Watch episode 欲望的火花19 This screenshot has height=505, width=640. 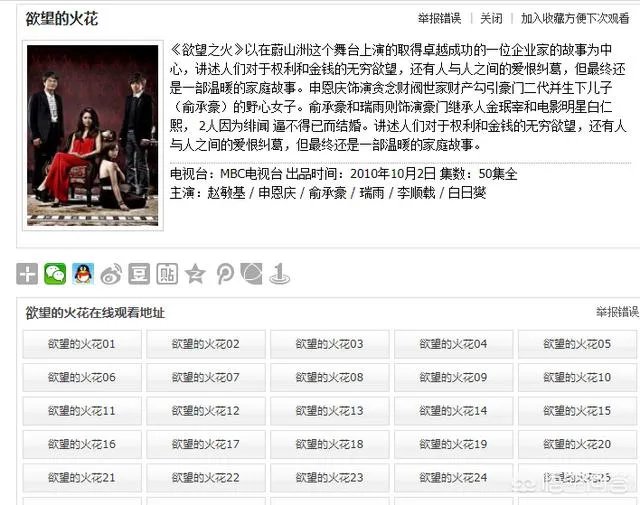tap(453, 444)
